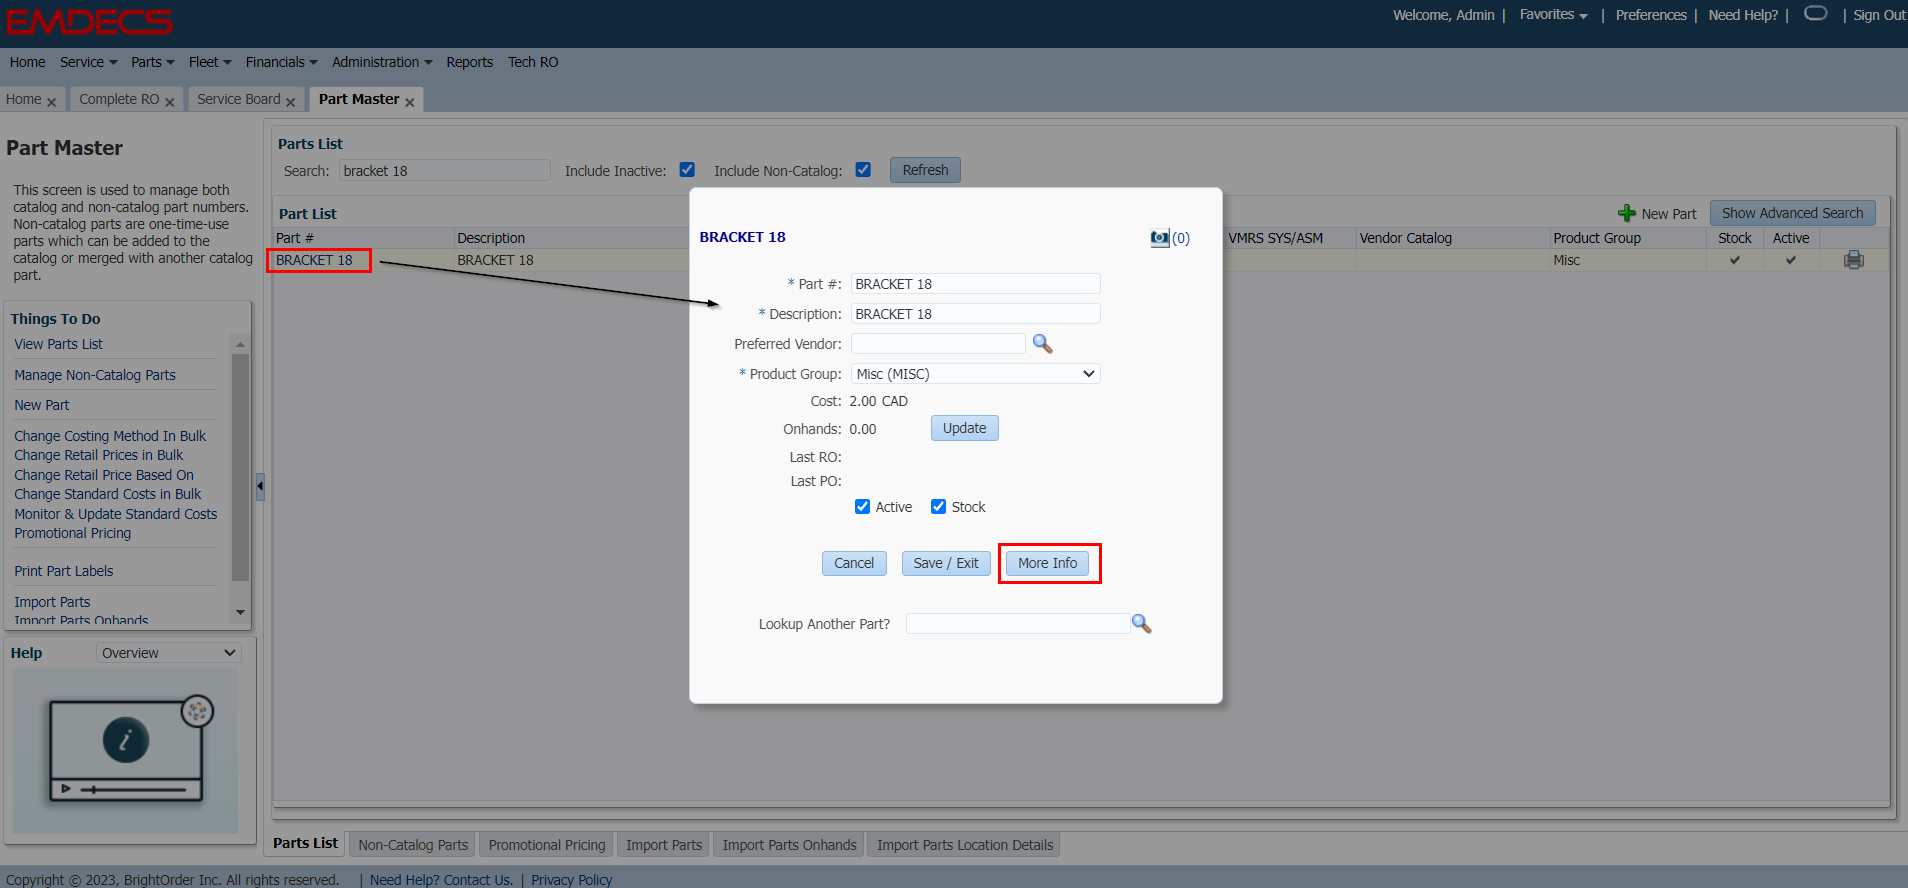1908x888 pixels.
Task: Open the part photos camera icon
Action: tap(1160, 238)
